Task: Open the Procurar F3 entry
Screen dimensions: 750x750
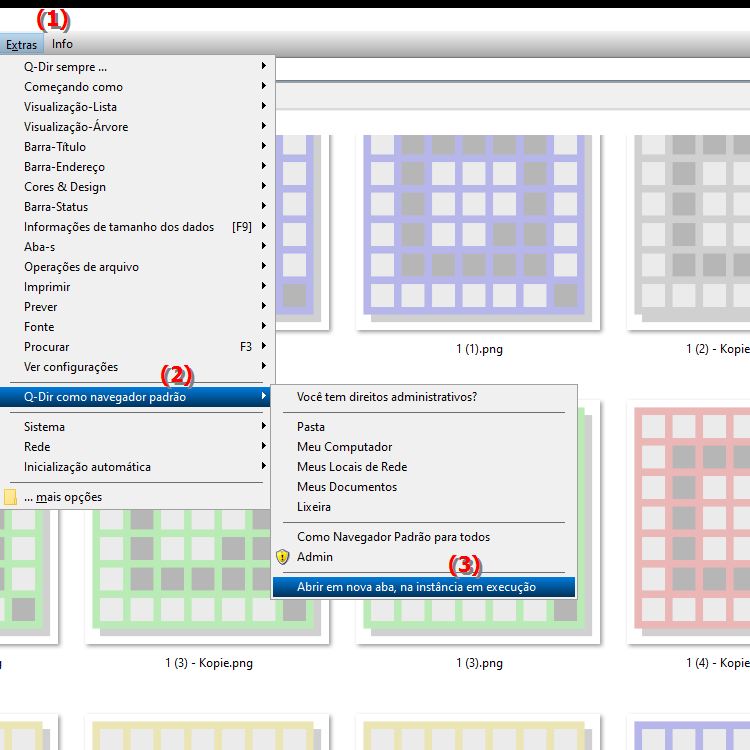Action: [x=137, y=347]
